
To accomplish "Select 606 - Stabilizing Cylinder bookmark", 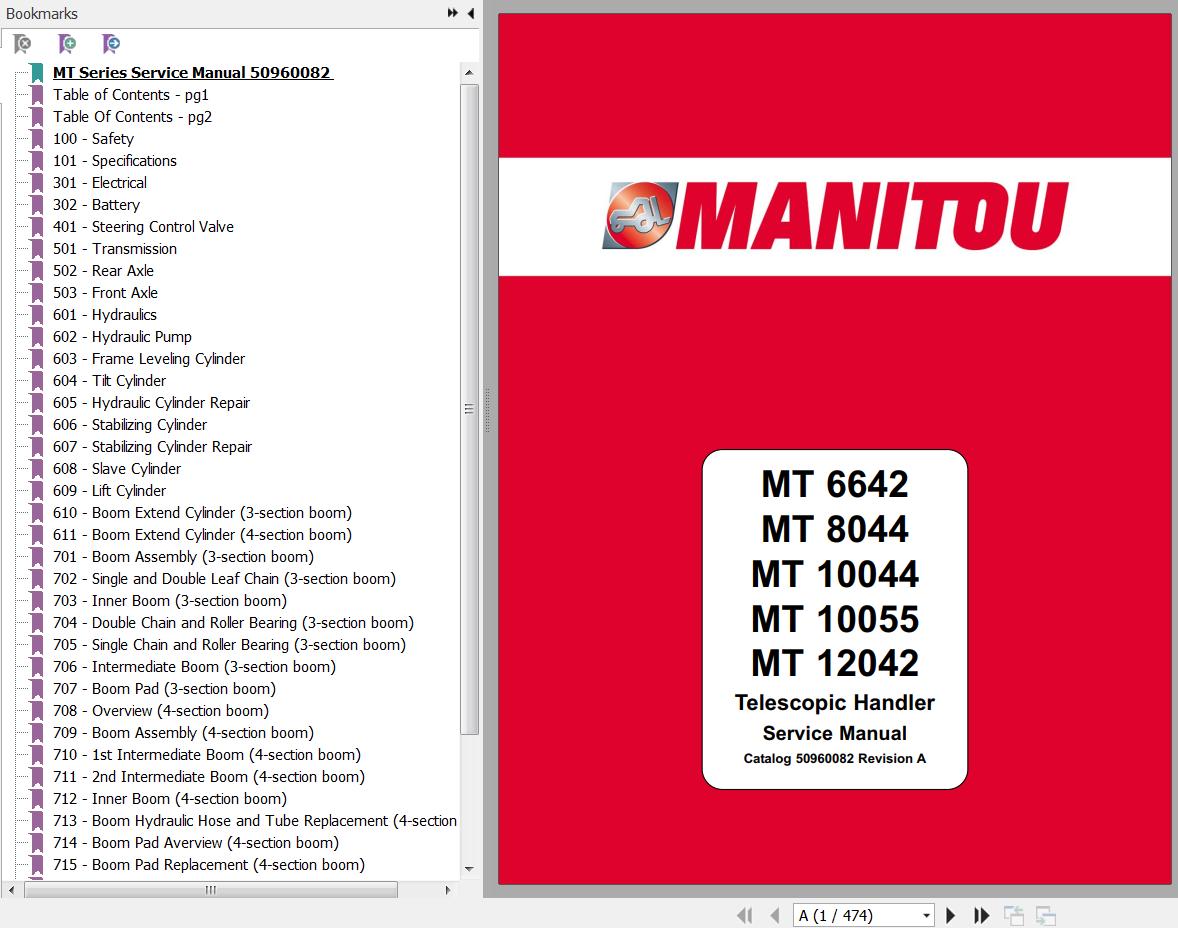I will pyautogui.click(x=130, y=425).
